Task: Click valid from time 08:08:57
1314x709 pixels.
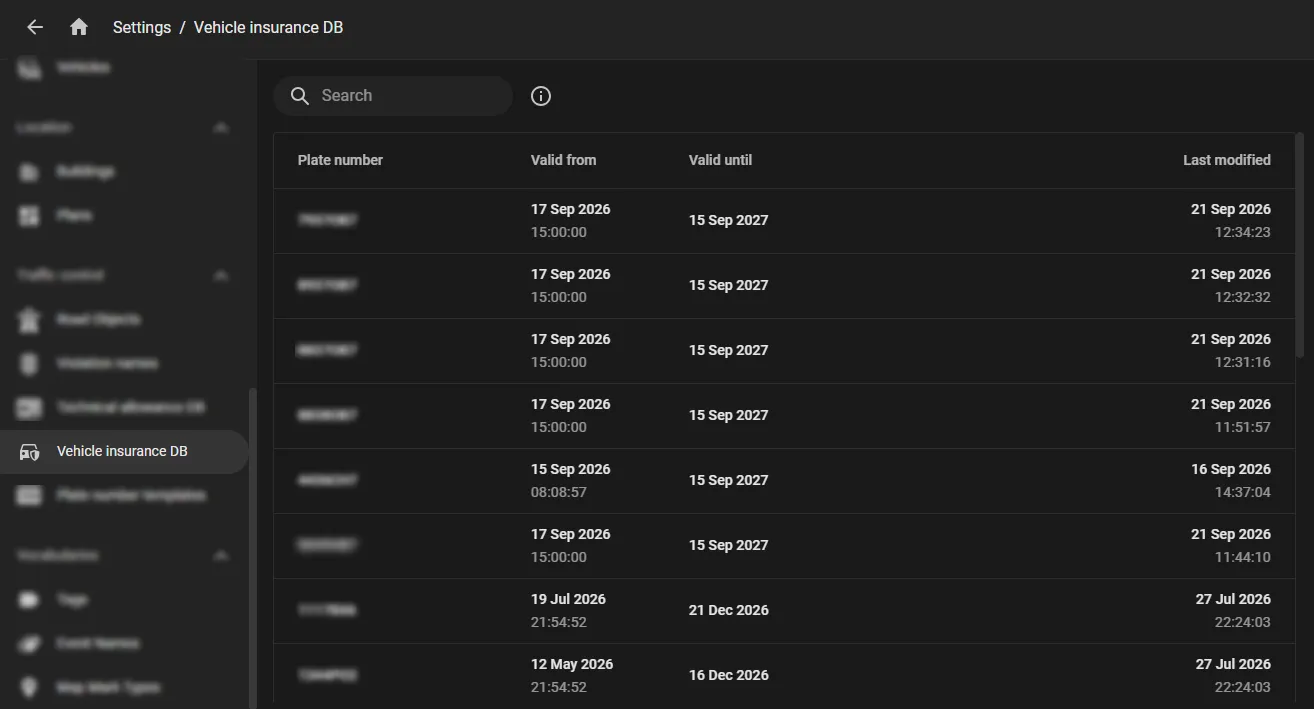Action: (559, 492)
